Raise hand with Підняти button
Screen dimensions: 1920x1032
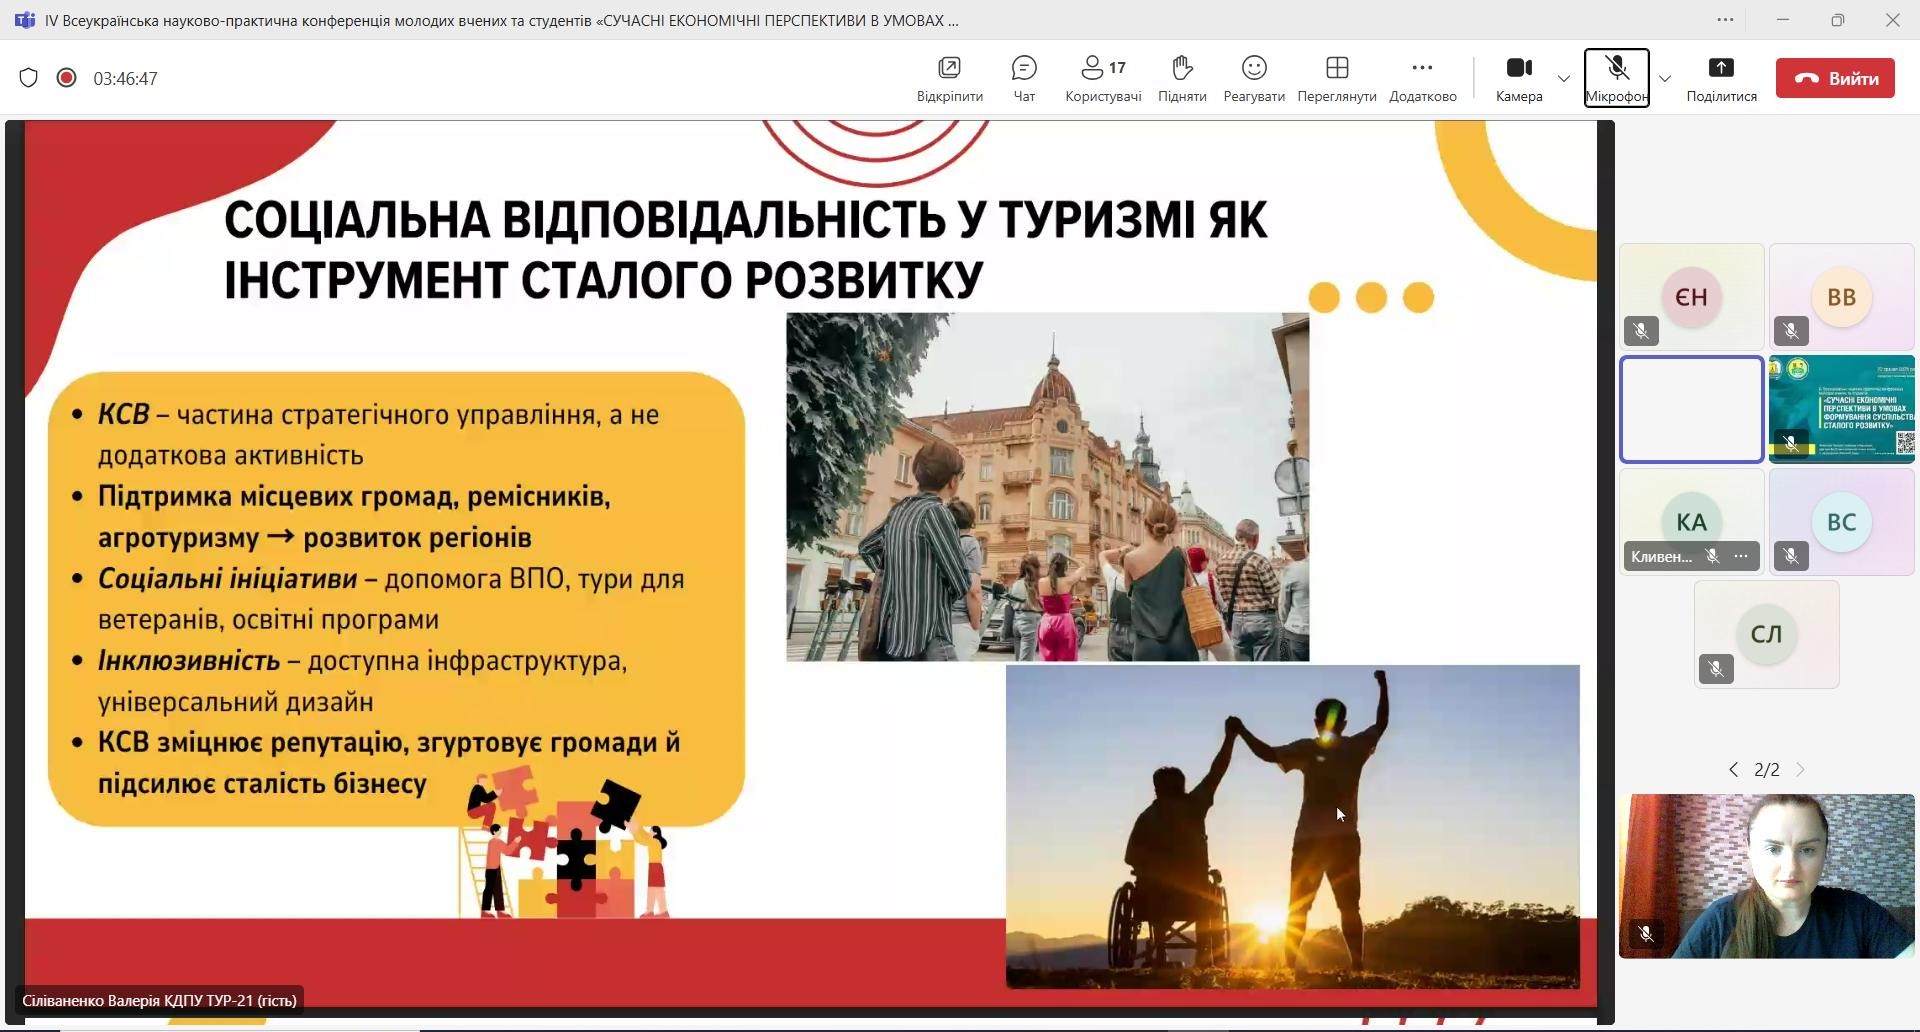(1181, 78)
